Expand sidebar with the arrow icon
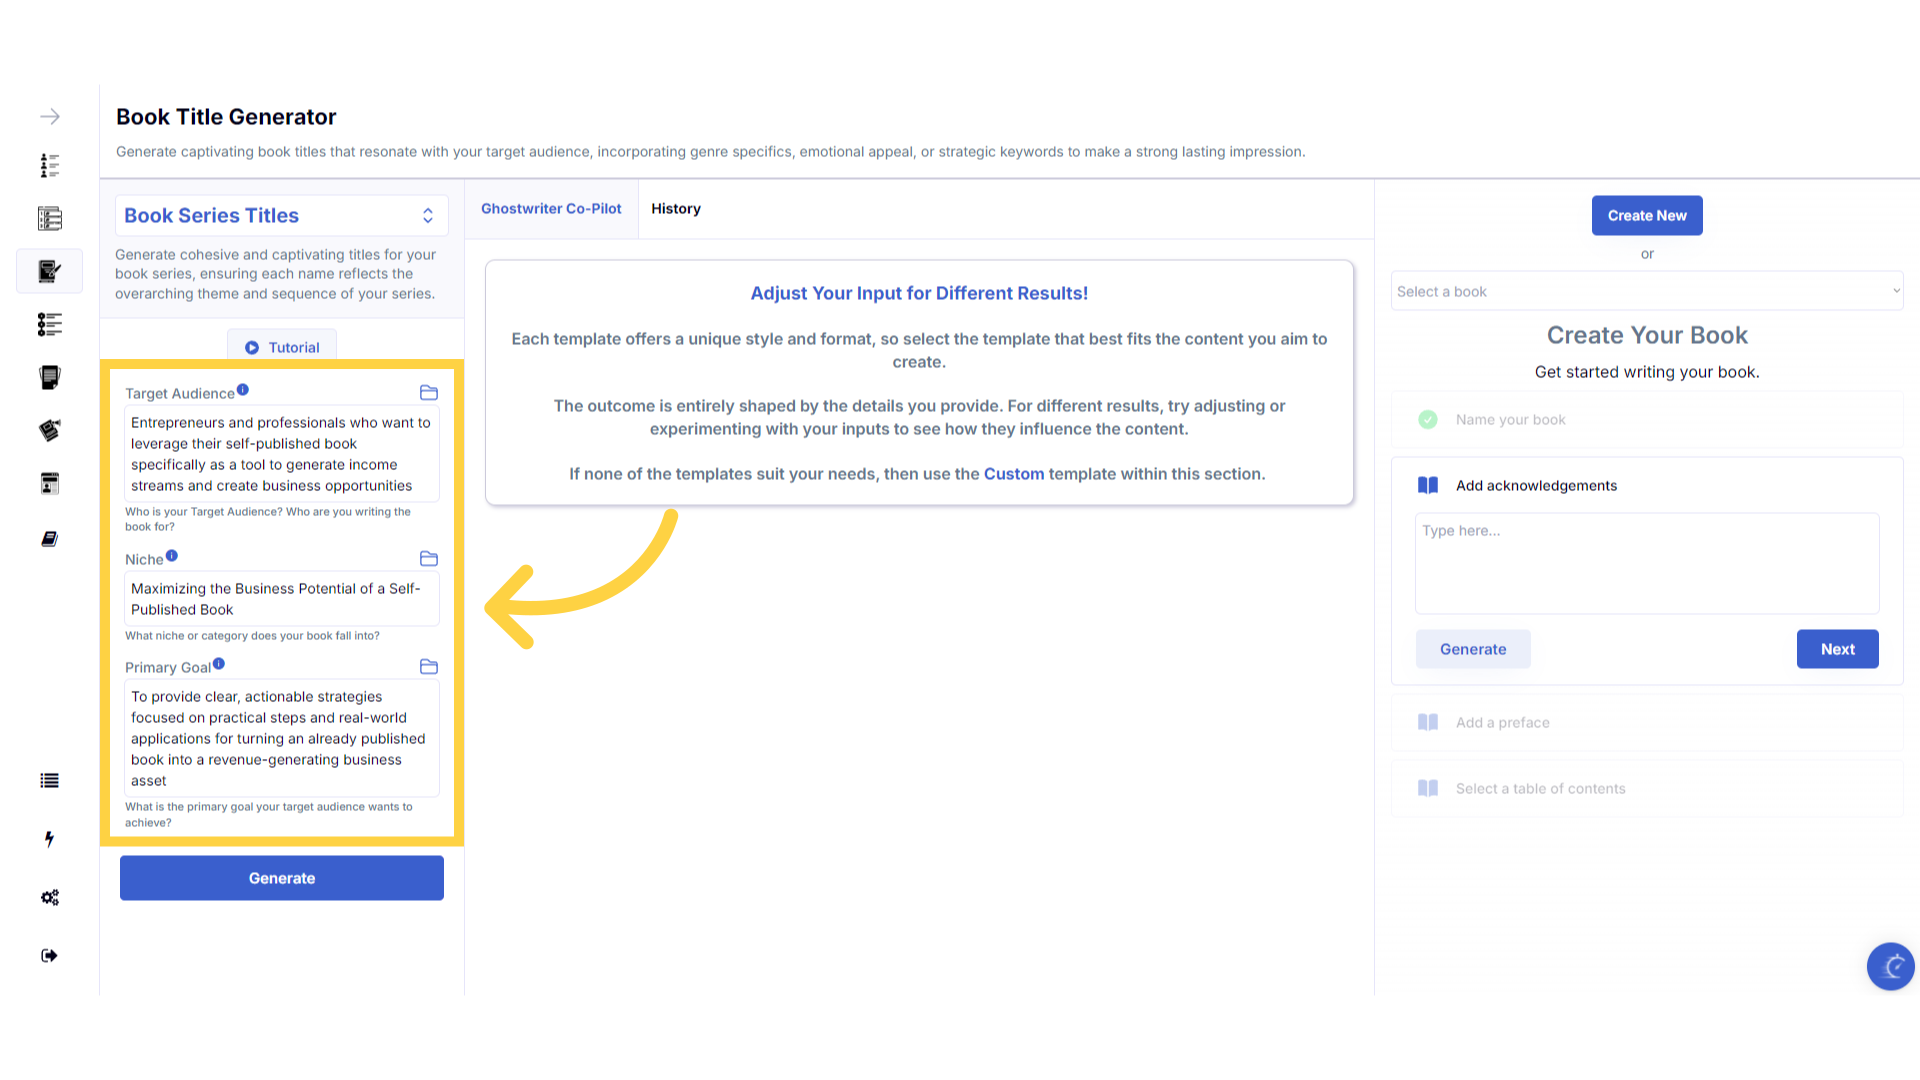Image resolution: width=1920 pixels, height=1080 pixels. point(50,117)
